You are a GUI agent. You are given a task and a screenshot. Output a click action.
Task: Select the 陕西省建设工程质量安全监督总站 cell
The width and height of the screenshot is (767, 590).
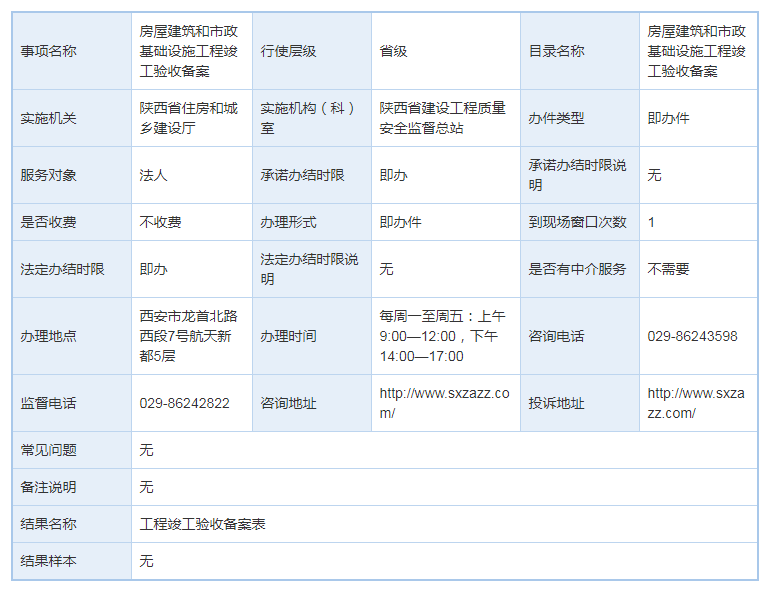(442, 118)
